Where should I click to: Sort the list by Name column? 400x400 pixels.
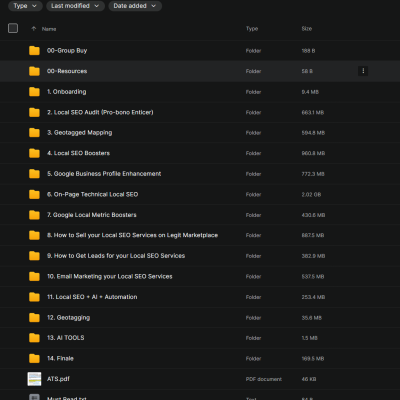click(x=49, y=29)
